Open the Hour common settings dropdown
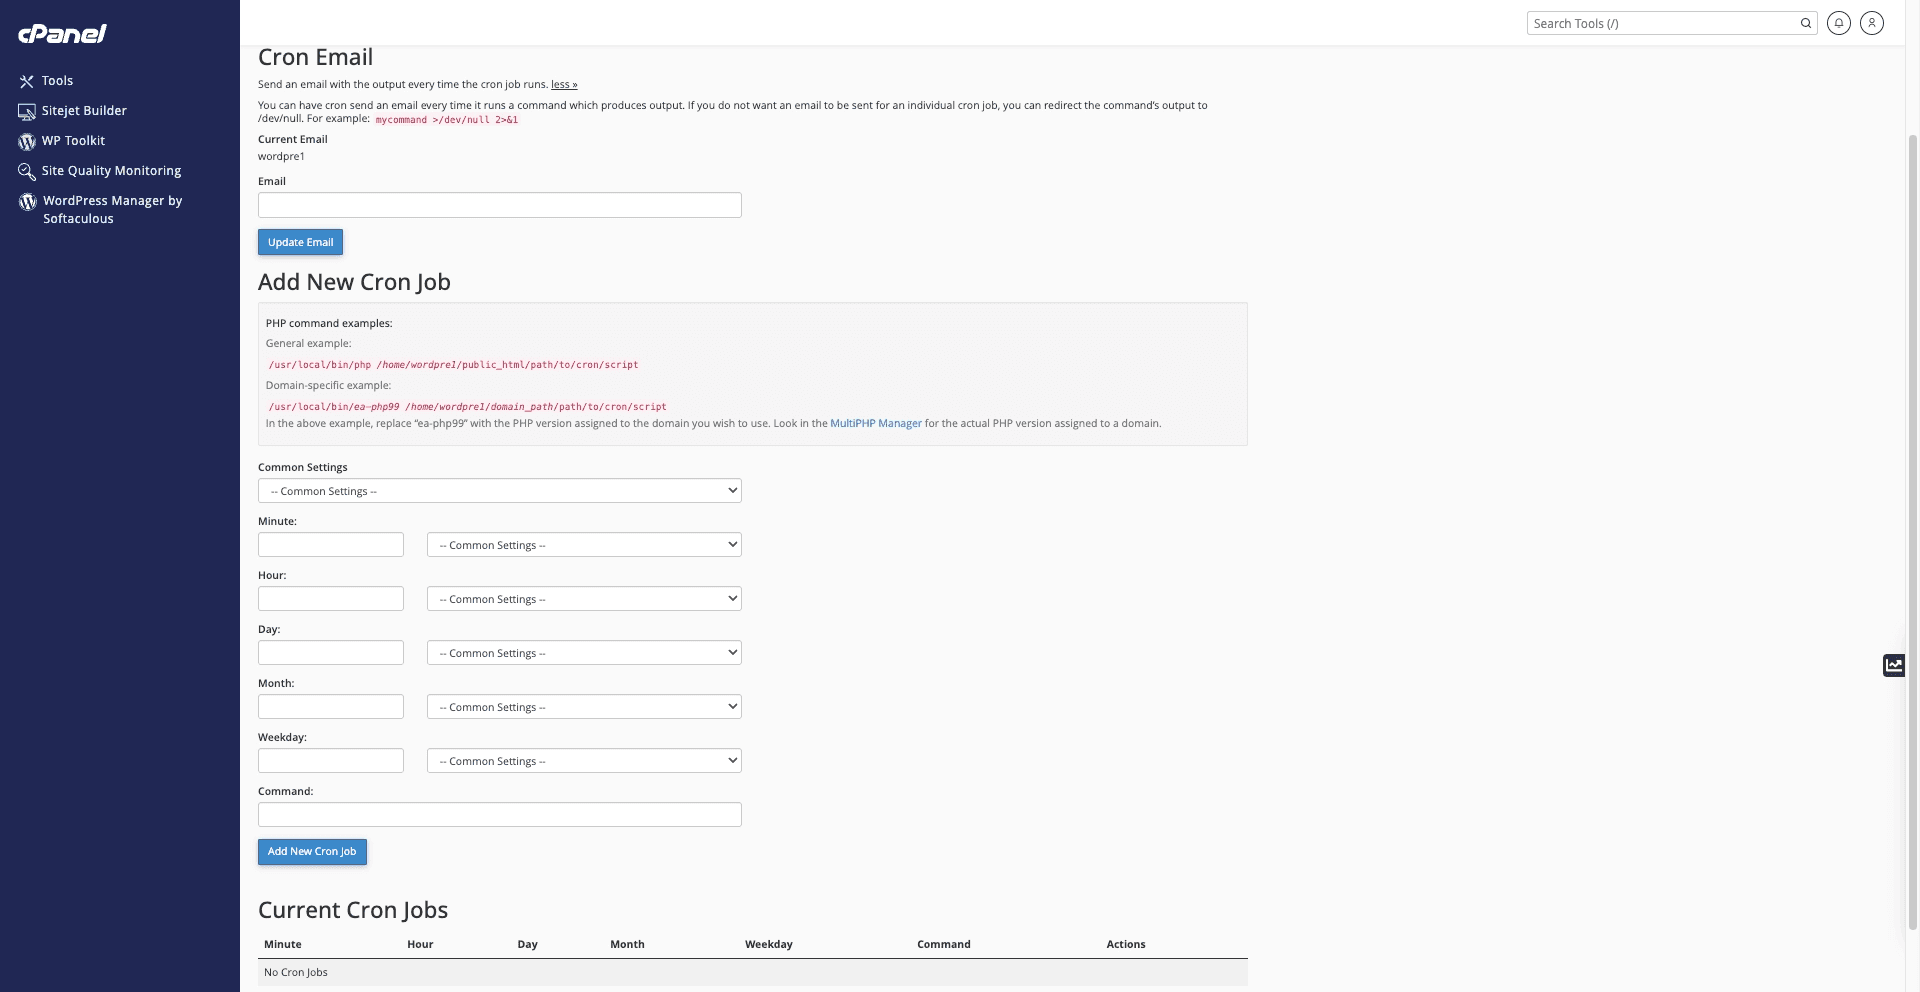The height and width of the screenshot is (992, 1920). click(x=584, y=599)
